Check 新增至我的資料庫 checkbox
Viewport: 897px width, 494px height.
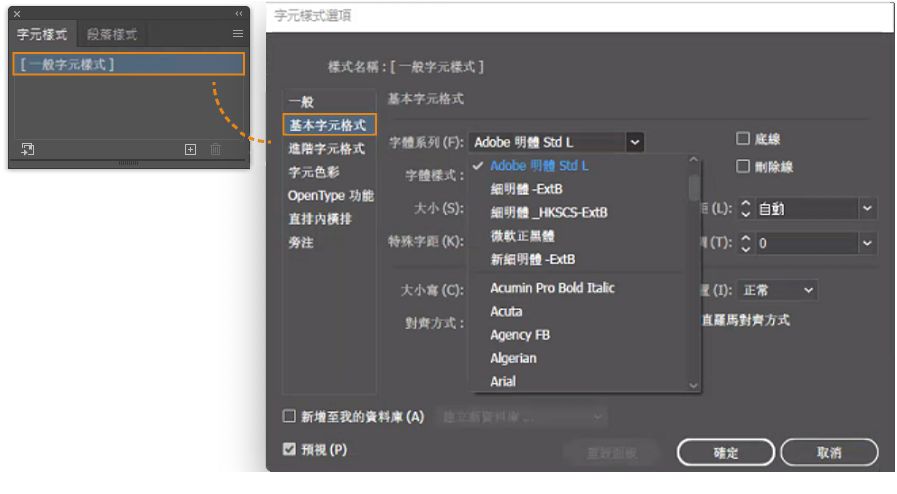289,416
